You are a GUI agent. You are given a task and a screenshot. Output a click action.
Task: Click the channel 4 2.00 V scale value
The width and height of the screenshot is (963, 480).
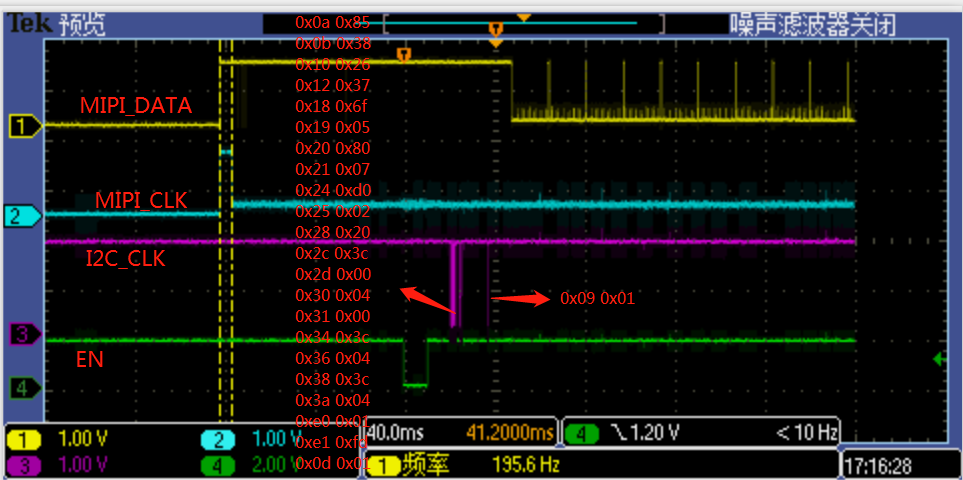[278, 464]
